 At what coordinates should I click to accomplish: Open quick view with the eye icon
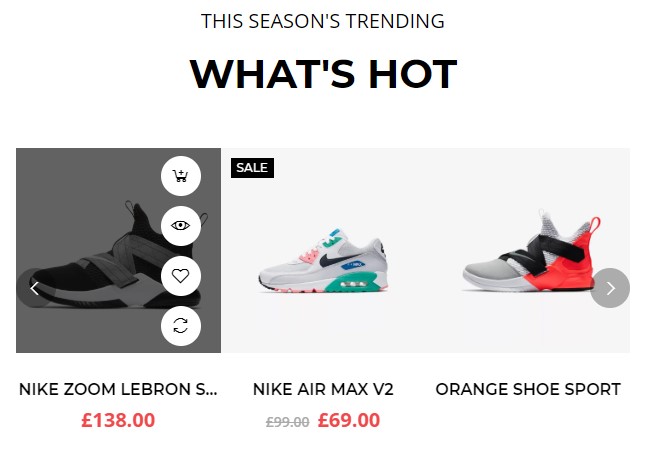(181, 226)
